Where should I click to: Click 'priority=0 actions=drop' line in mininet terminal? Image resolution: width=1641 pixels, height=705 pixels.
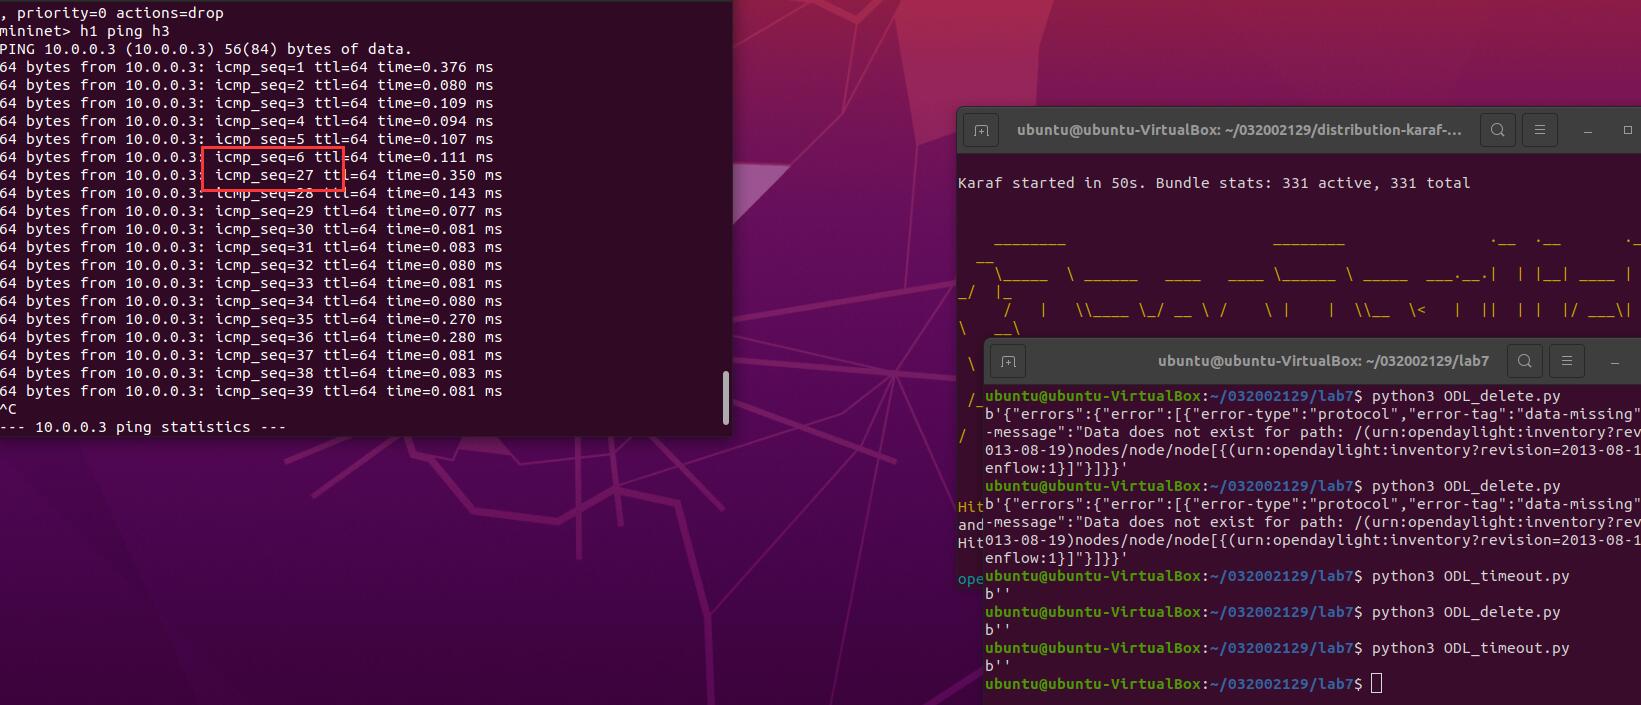tap(112, 13)
